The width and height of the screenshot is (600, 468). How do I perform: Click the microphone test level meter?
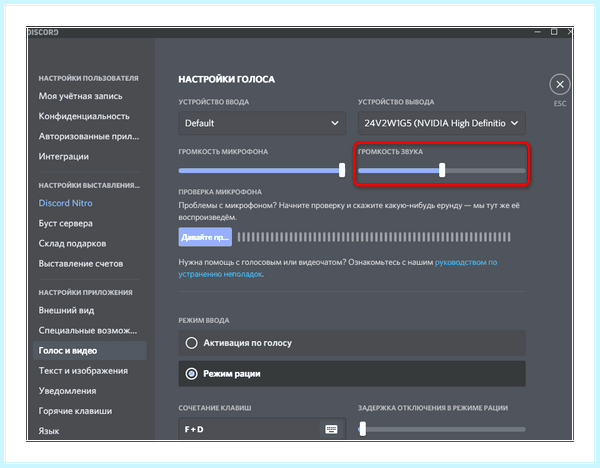point(374,237)
